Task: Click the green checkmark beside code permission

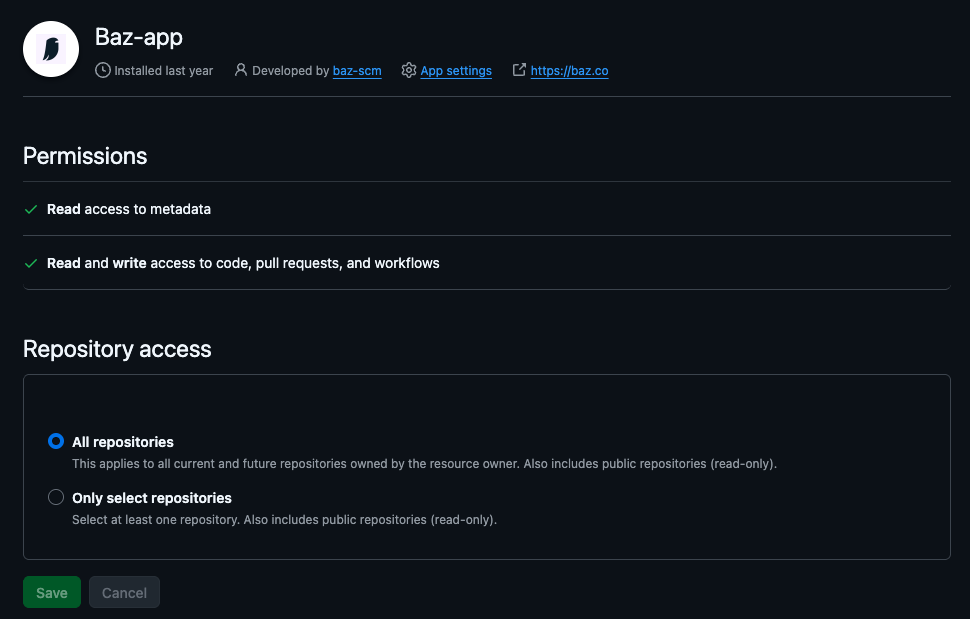Action: click(x=31, y=263)
